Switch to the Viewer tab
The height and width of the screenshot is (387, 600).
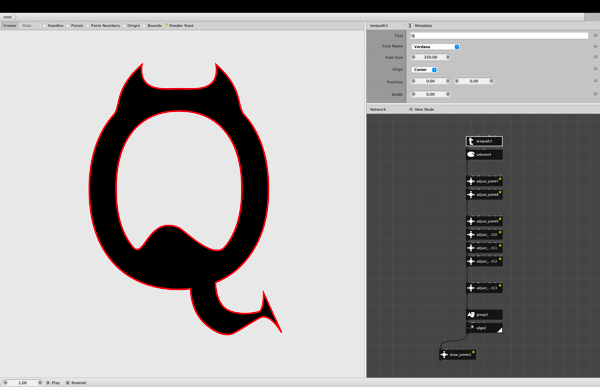click(x=10, y=26)
